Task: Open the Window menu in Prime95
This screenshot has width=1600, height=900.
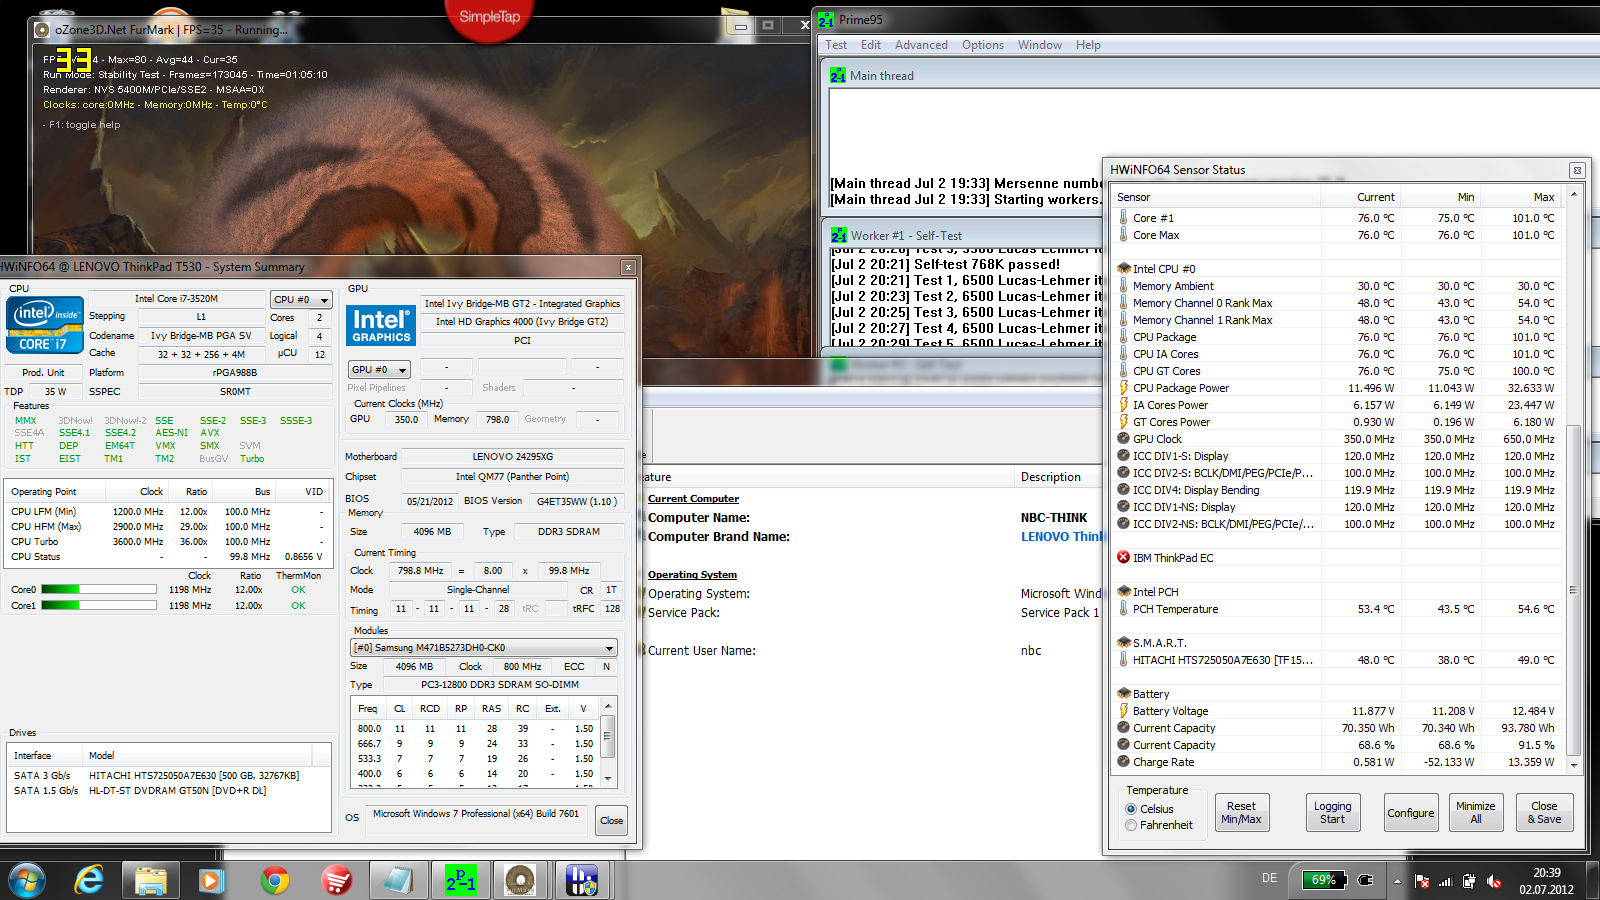Action: pos(1040,45)
